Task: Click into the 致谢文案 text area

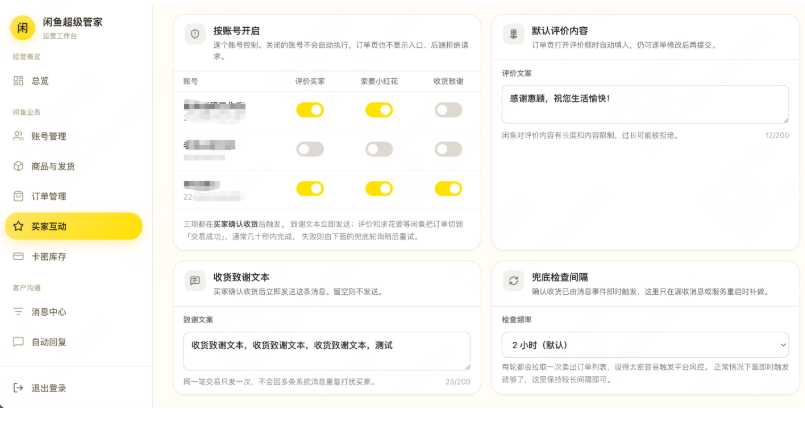Action: pyautogui.click(x=327, y=351)
